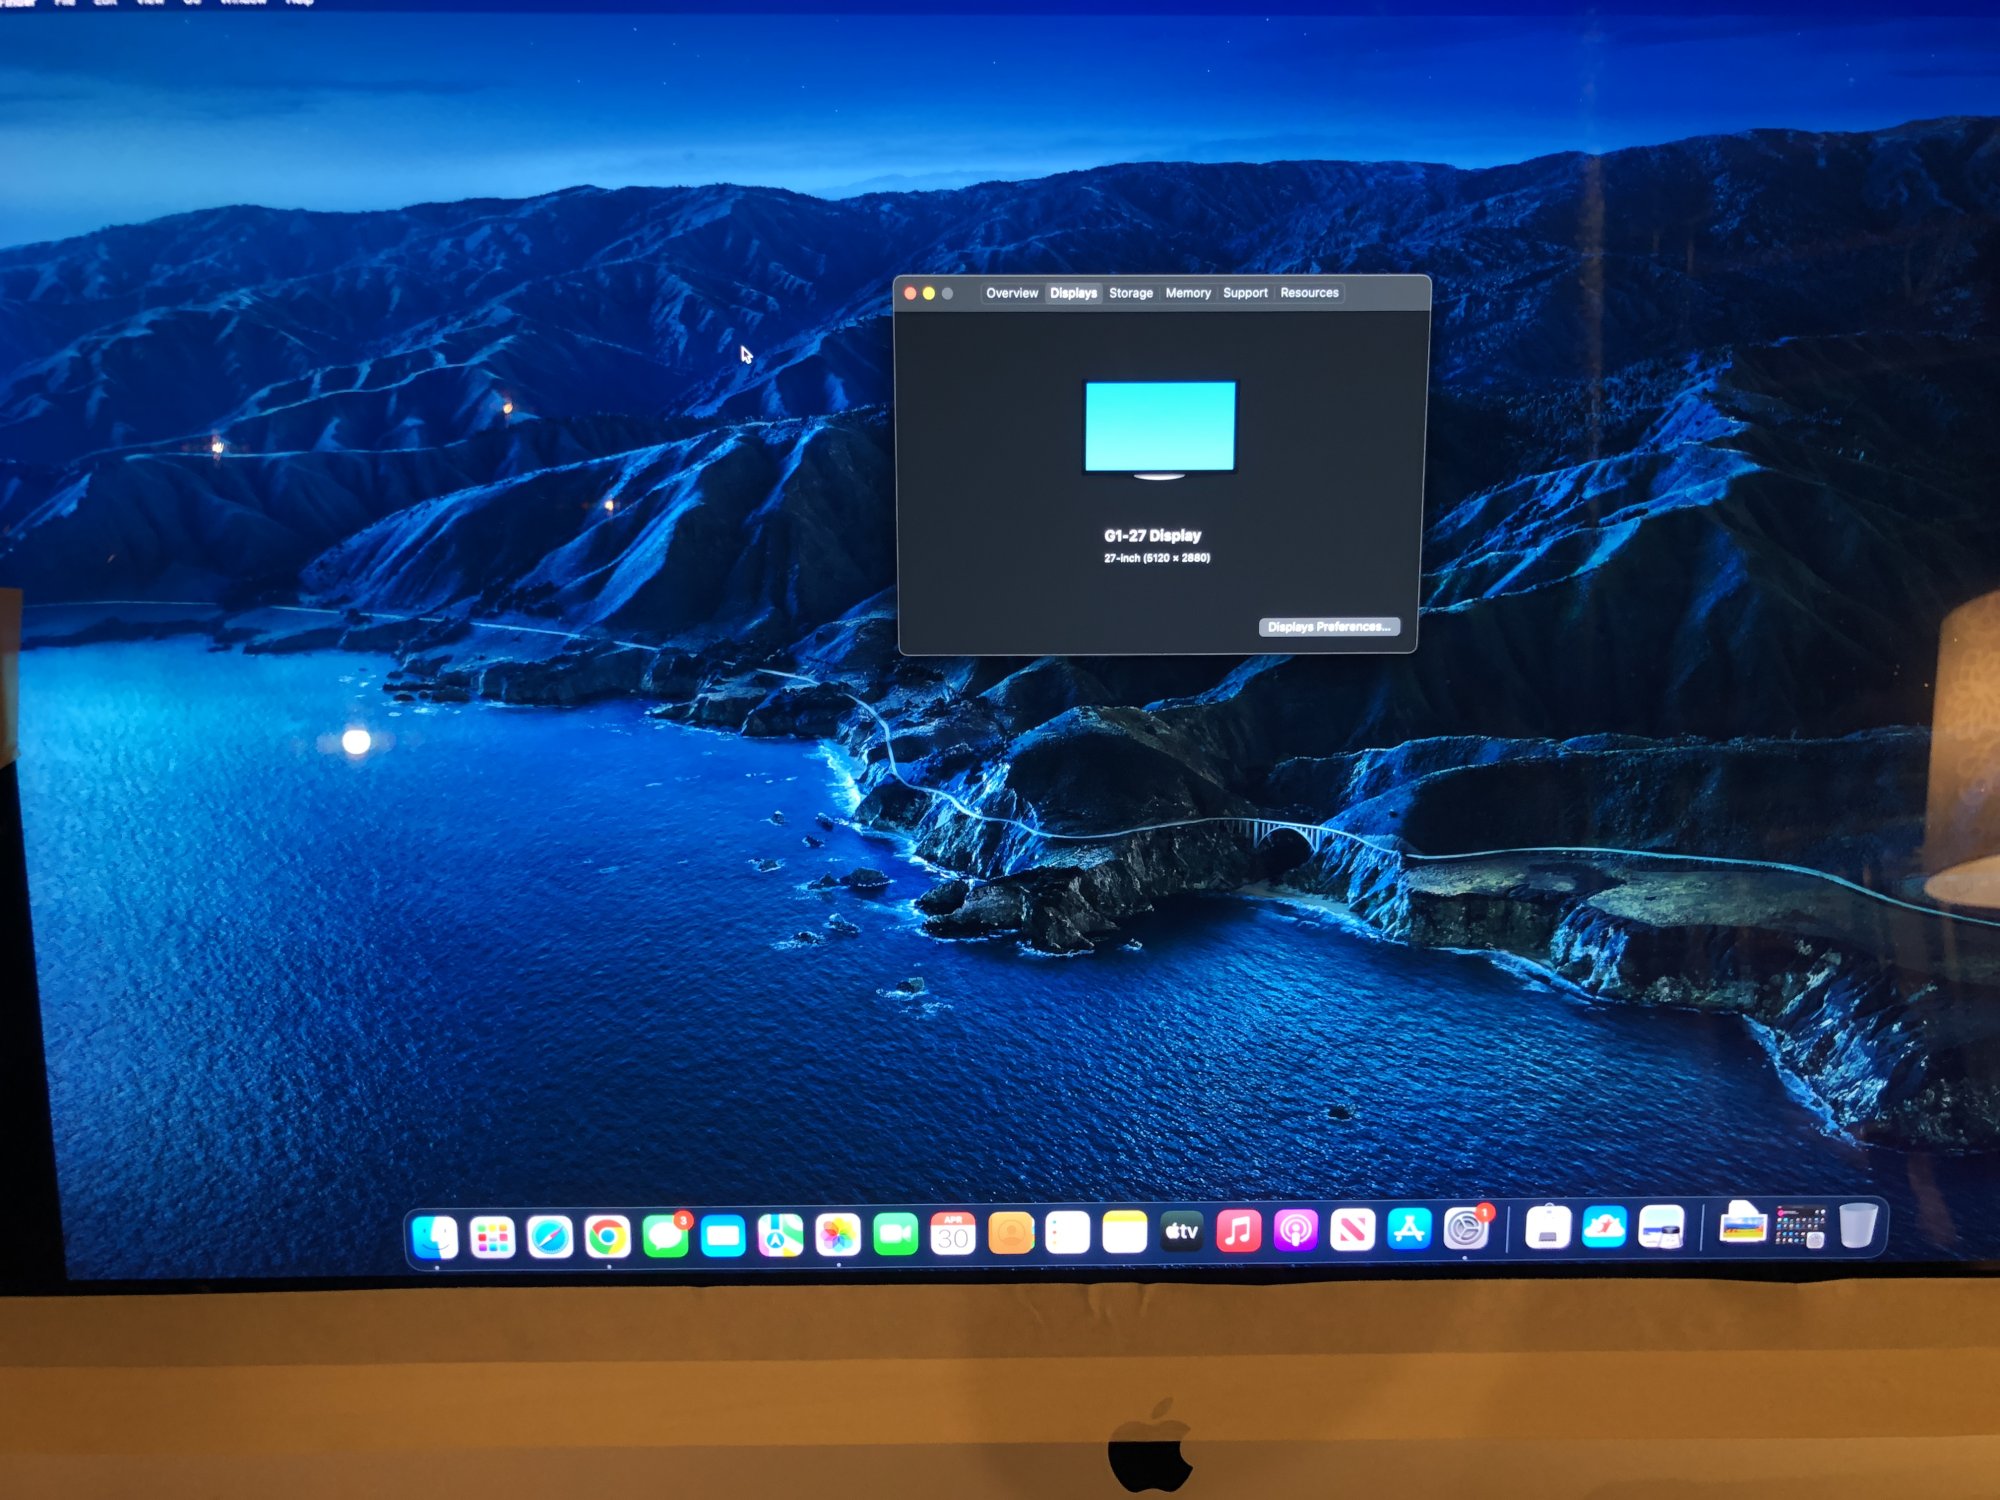Screen dimensions: 2000x1500
Task: Select the Memory tab
Action: [1187, 293]
